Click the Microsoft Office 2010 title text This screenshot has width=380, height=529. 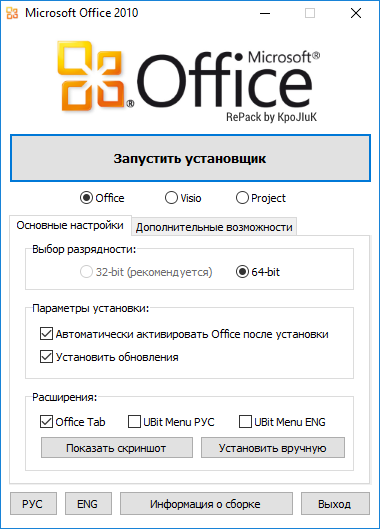click(82, 13)
